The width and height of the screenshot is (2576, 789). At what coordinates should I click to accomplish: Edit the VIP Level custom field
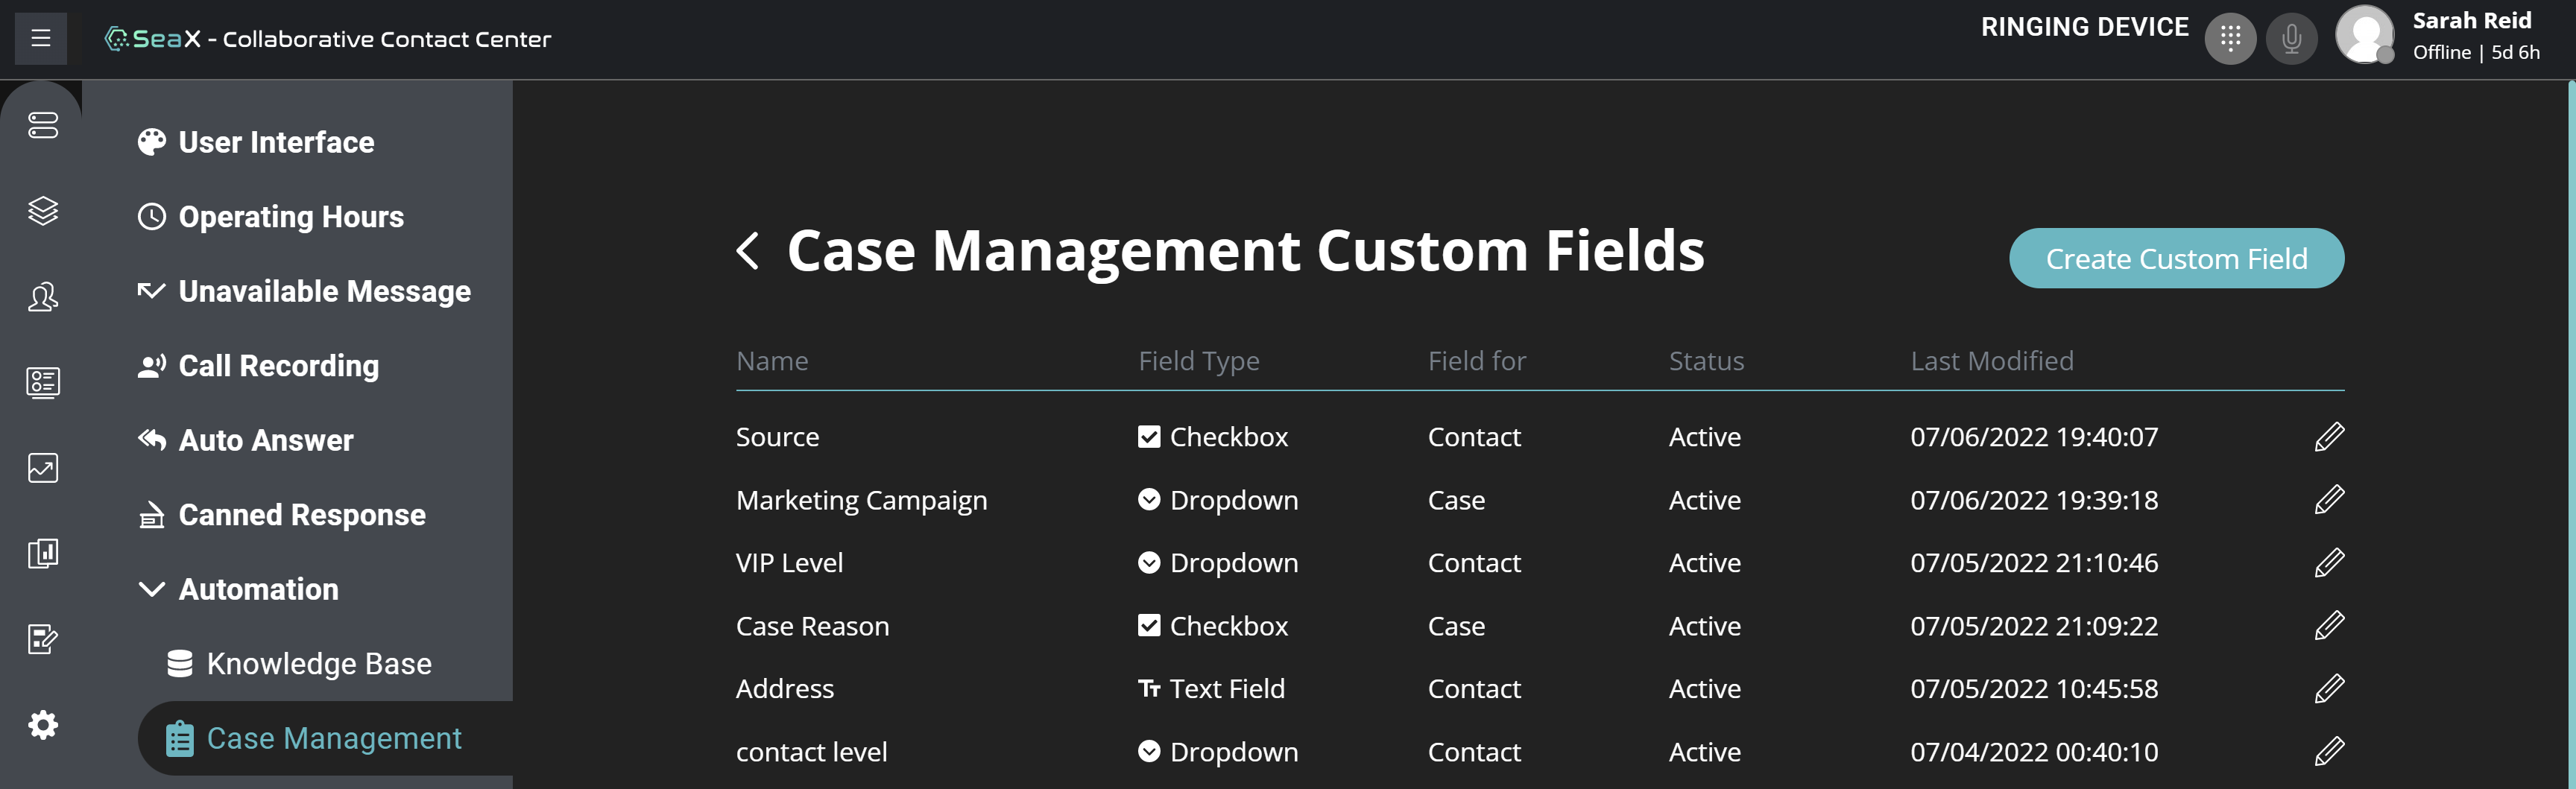click(2328, 563)
